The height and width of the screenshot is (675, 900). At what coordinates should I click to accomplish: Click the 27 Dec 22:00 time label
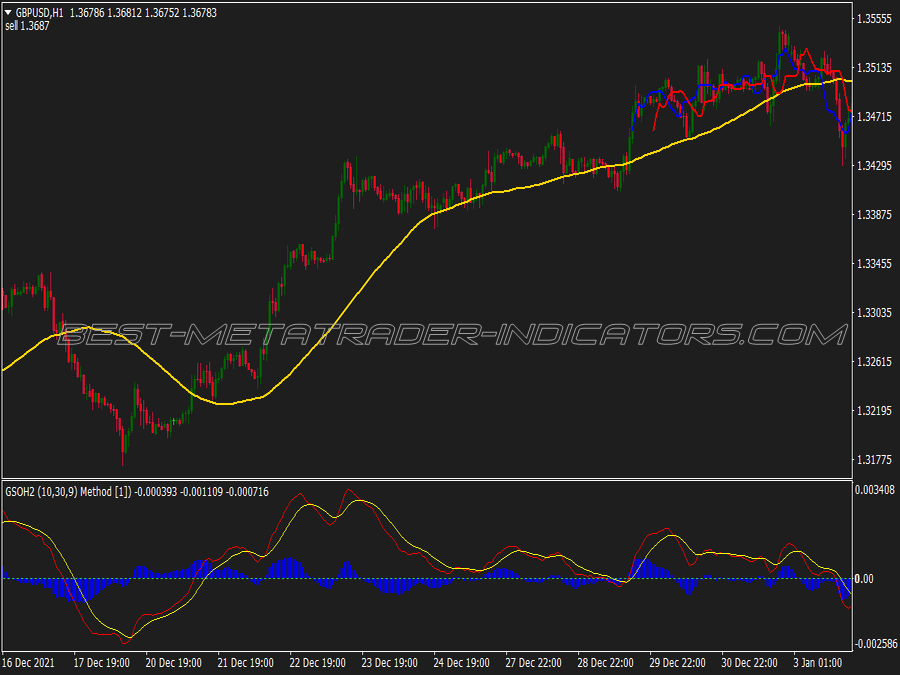tap(533, 663)
